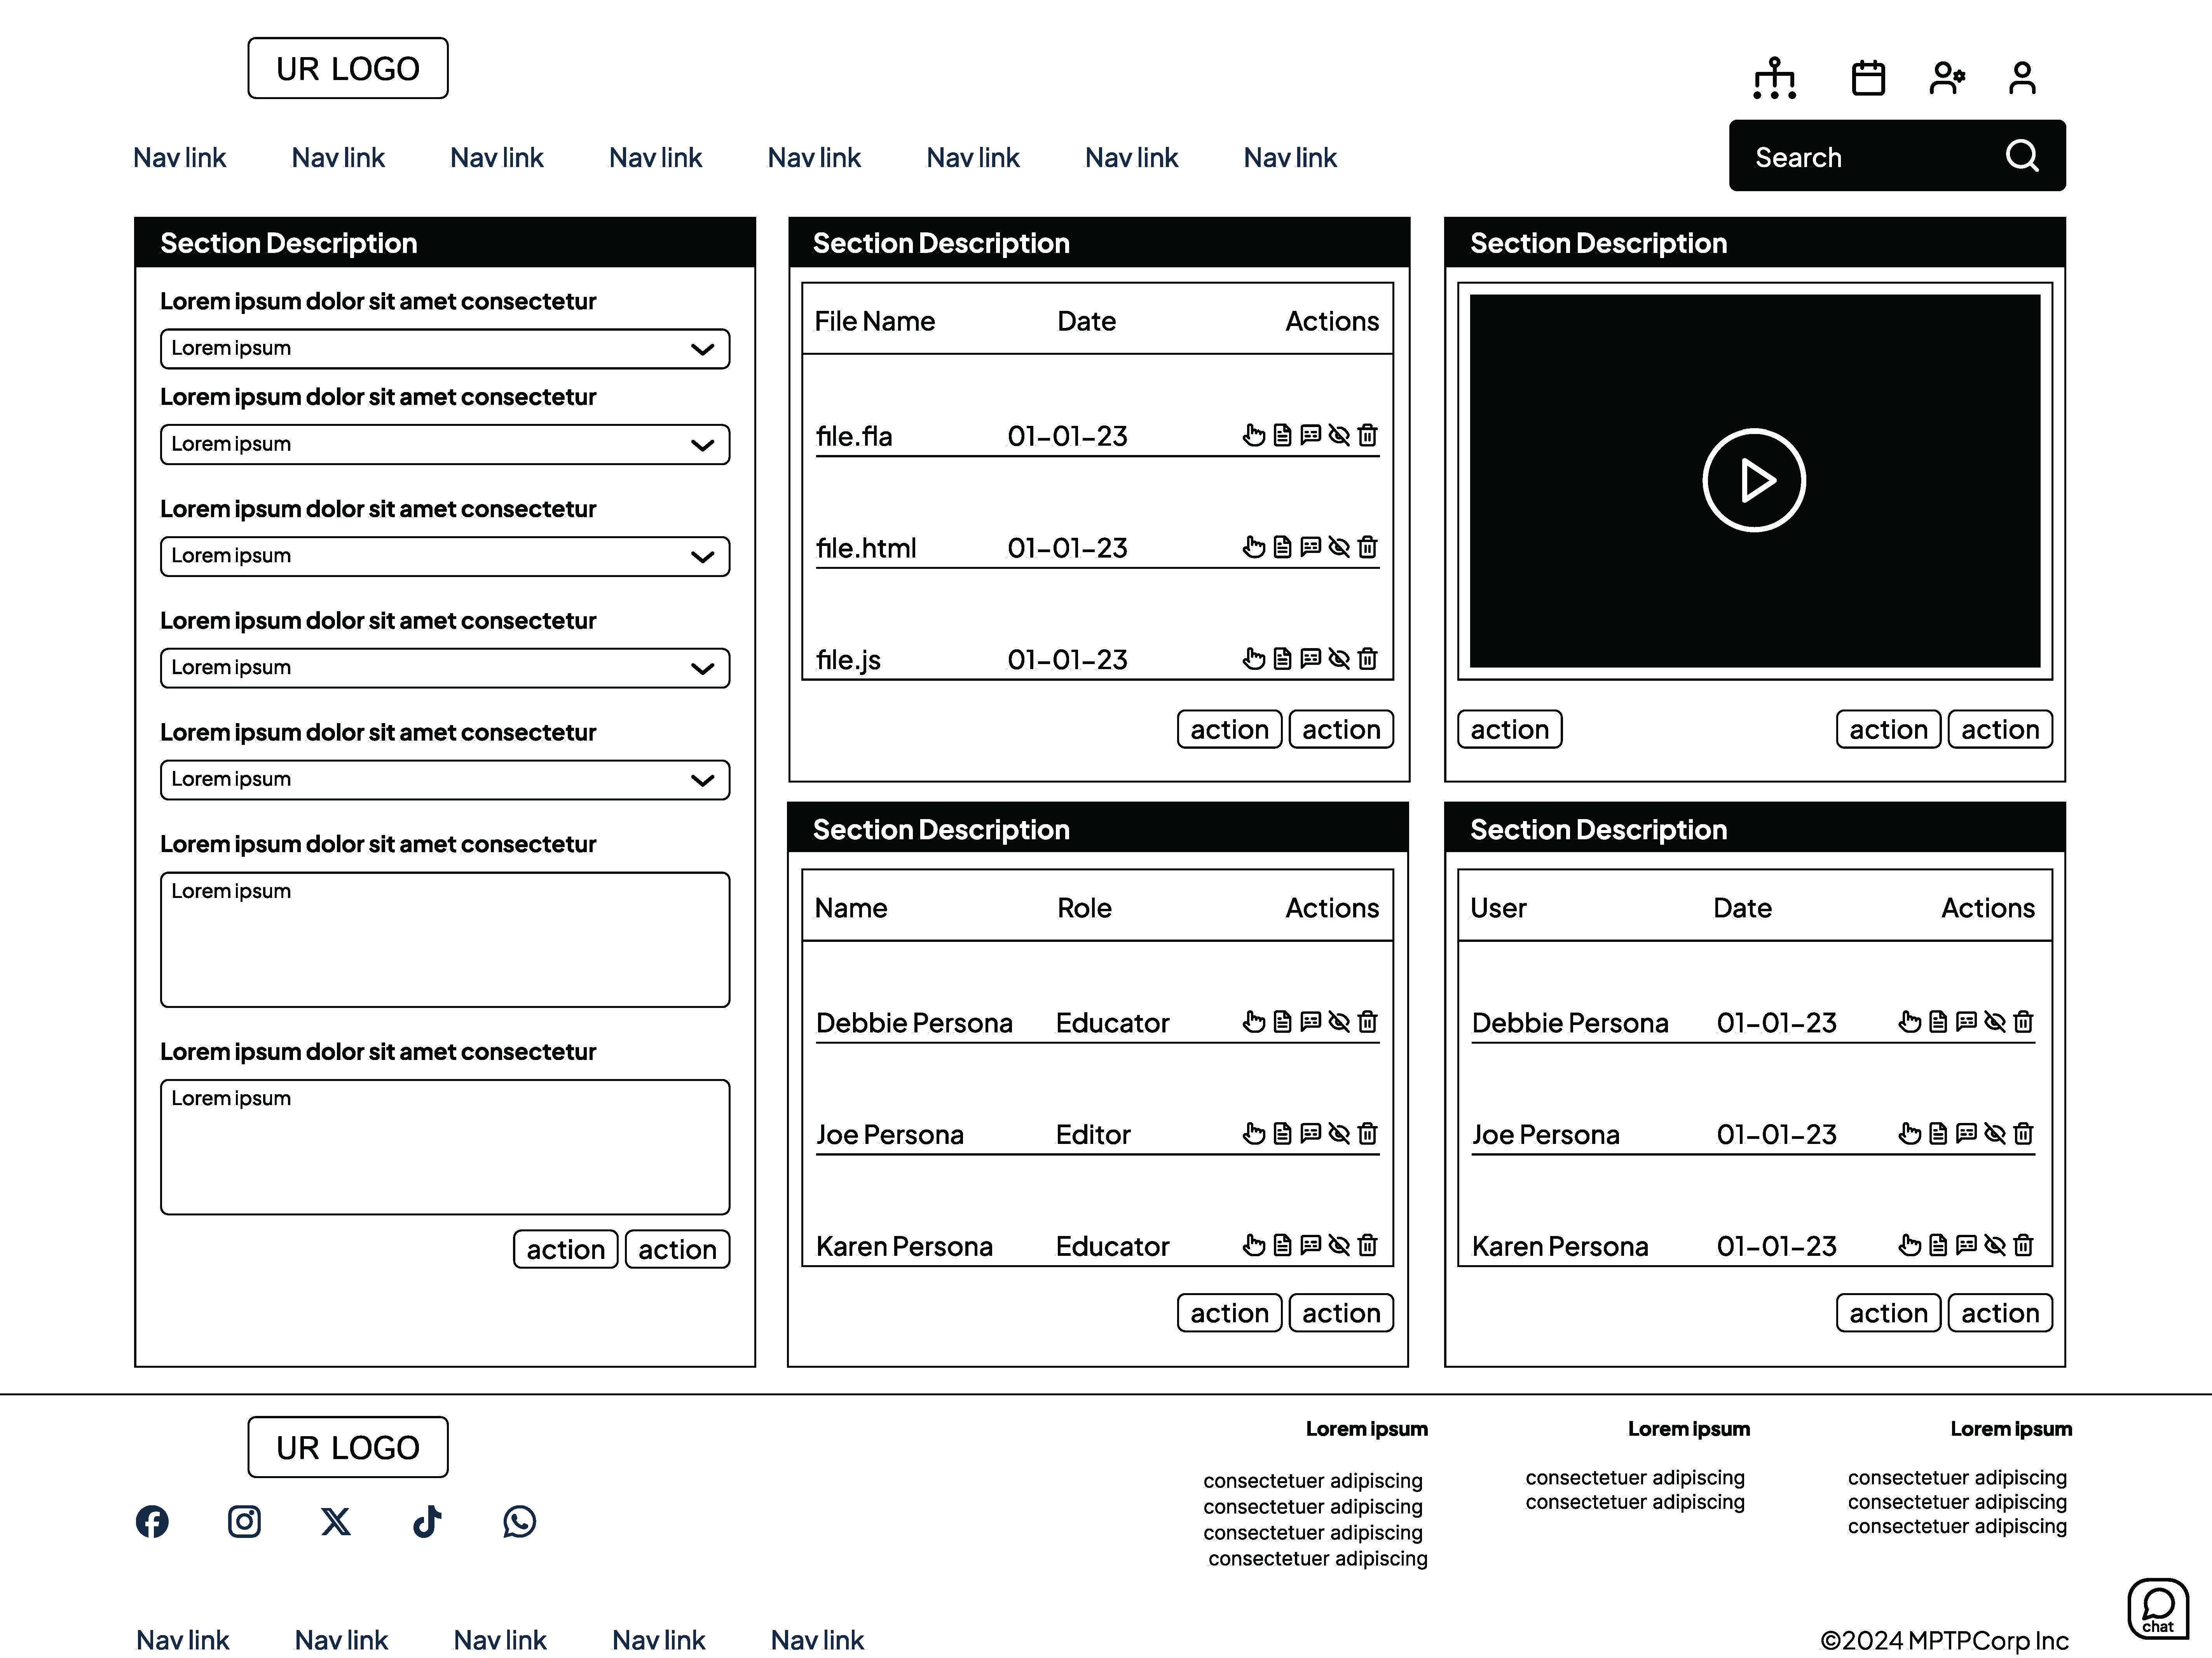The width and height of the screenshot is (2212, 1658).
Task: Delete file.fla using its trash icon
Action: tap(1367, 435)
